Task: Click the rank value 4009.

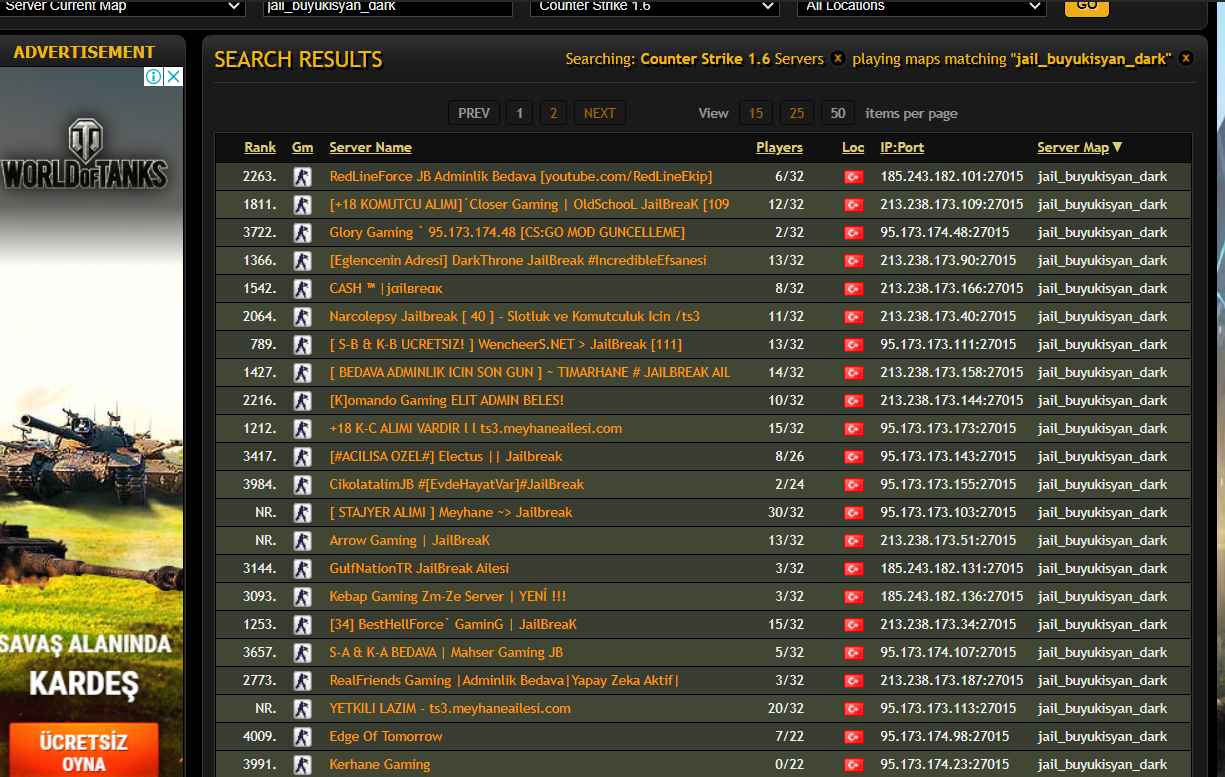Action: [260, 736]
